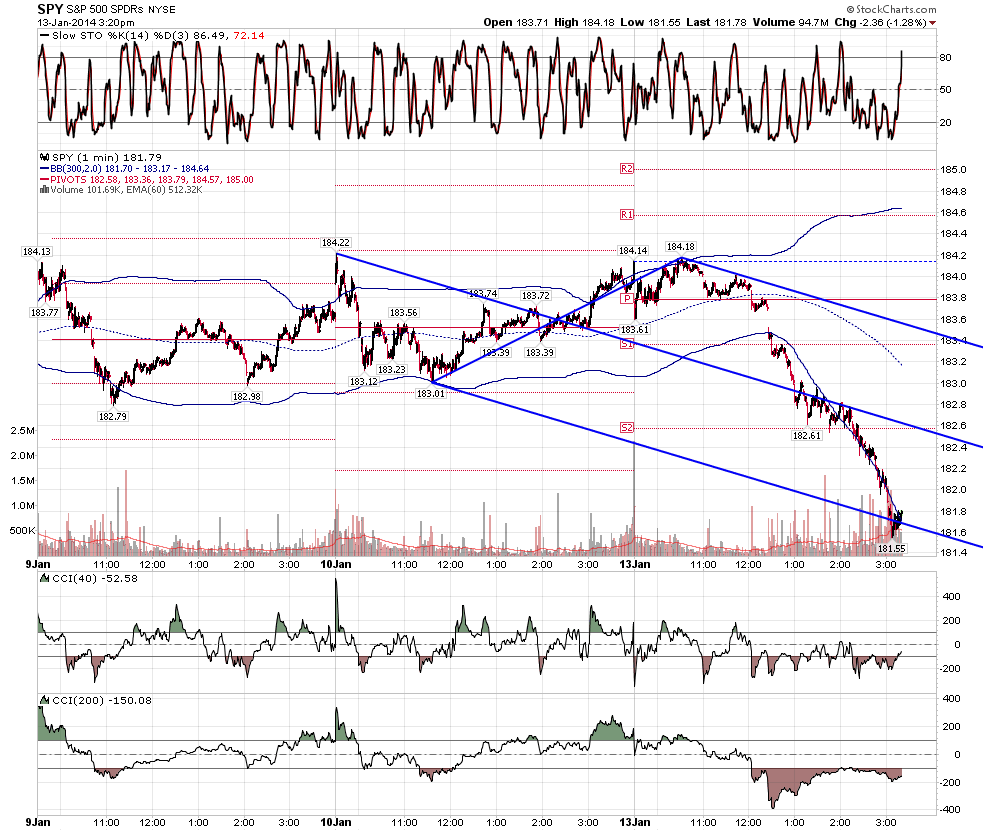Click the SPY ticker title

[x=50, y=9]
